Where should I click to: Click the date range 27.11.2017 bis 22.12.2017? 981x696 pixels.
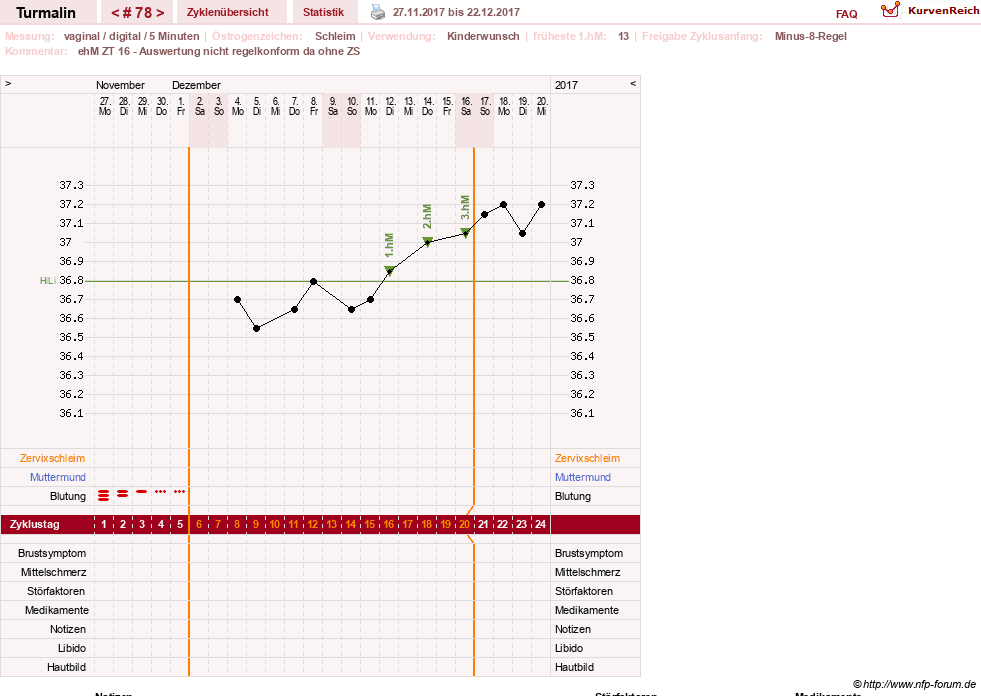point(456,12)
